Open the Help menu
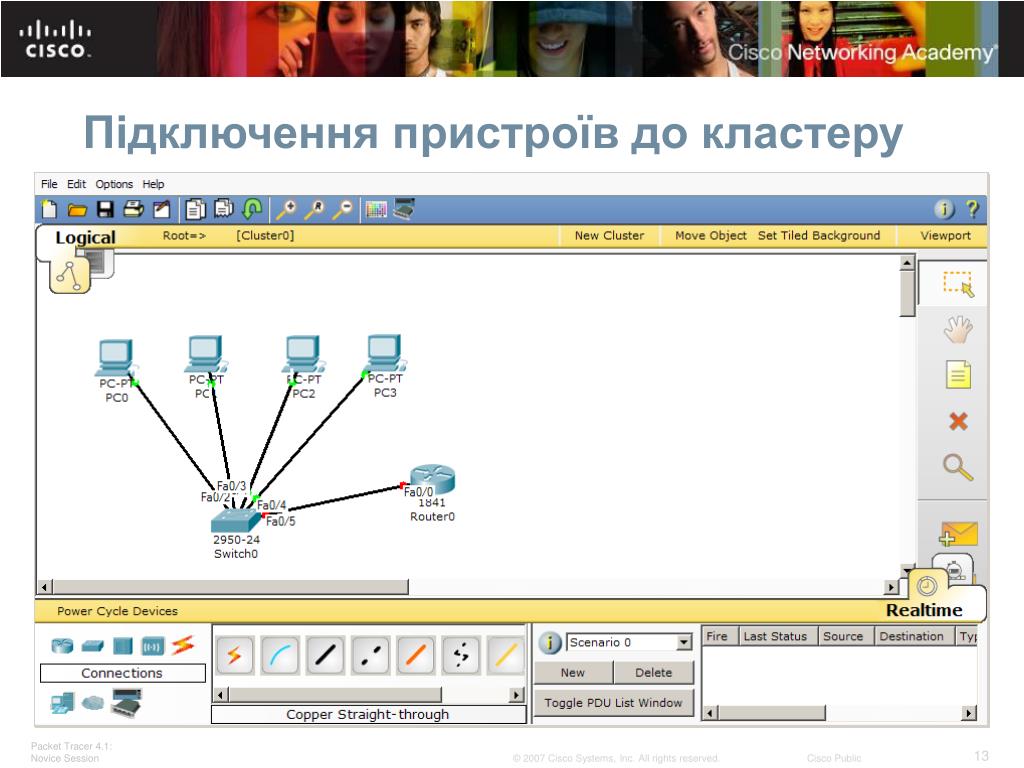This screenshot has width=1024, height=768. 153,184
